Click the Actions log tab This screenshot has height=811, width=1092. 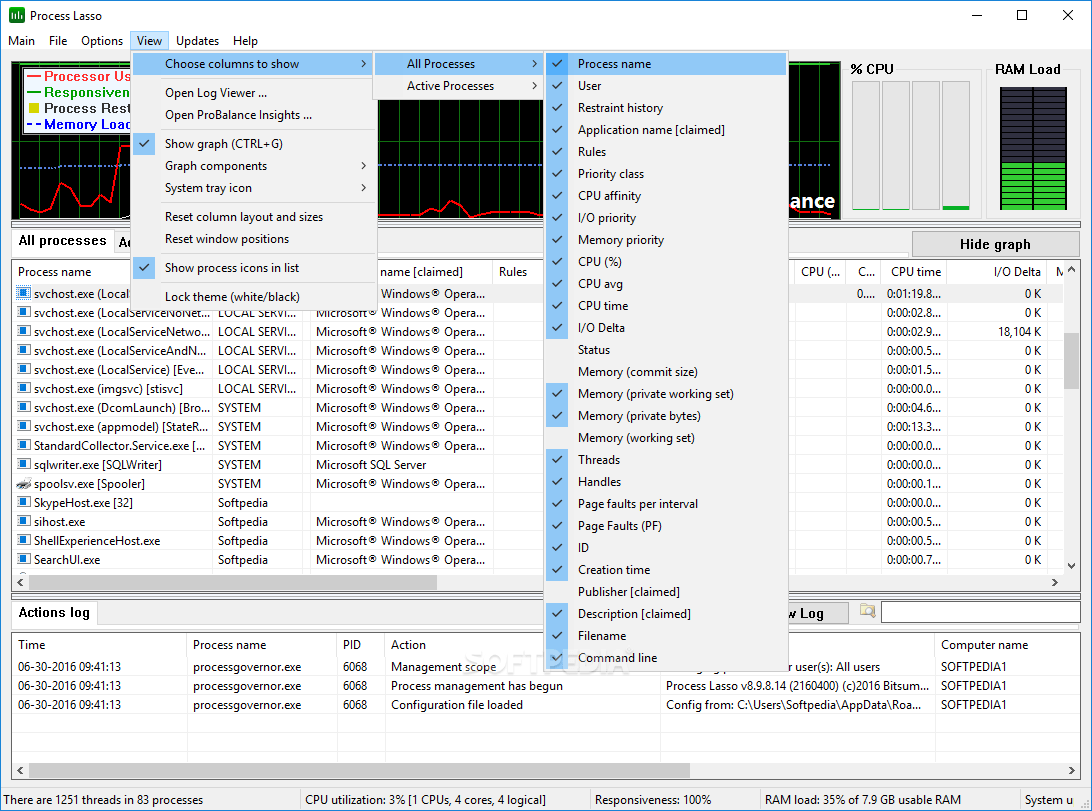point(54,613)
